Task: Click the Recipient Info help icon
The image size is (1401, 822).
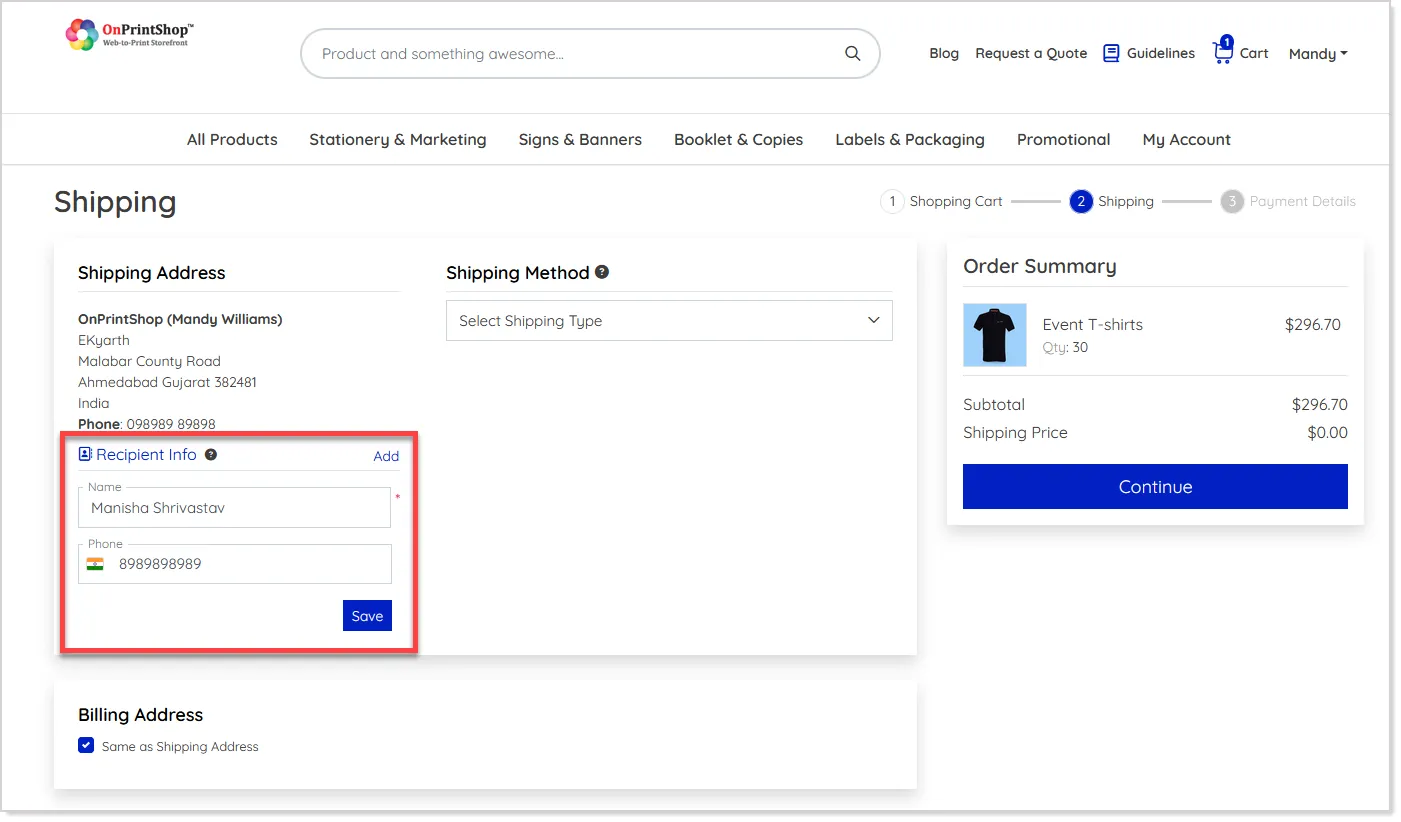Action: click(211, 455)
